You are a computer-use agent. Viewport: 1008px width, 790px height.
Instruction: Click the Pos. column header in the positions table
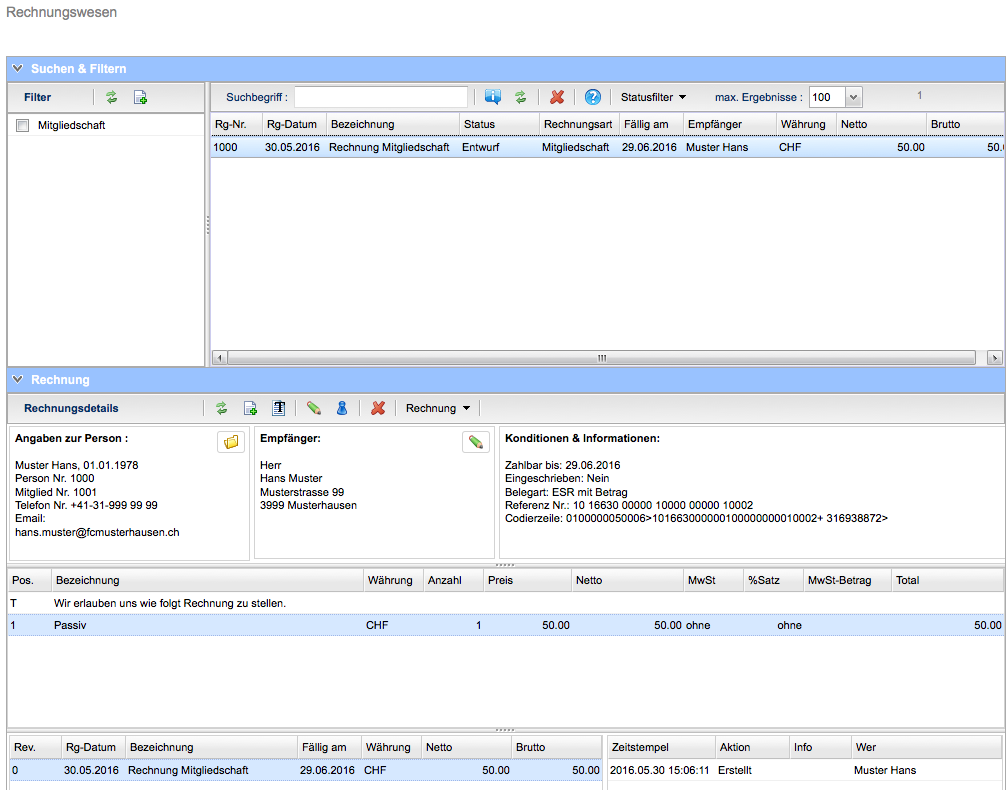30,580
